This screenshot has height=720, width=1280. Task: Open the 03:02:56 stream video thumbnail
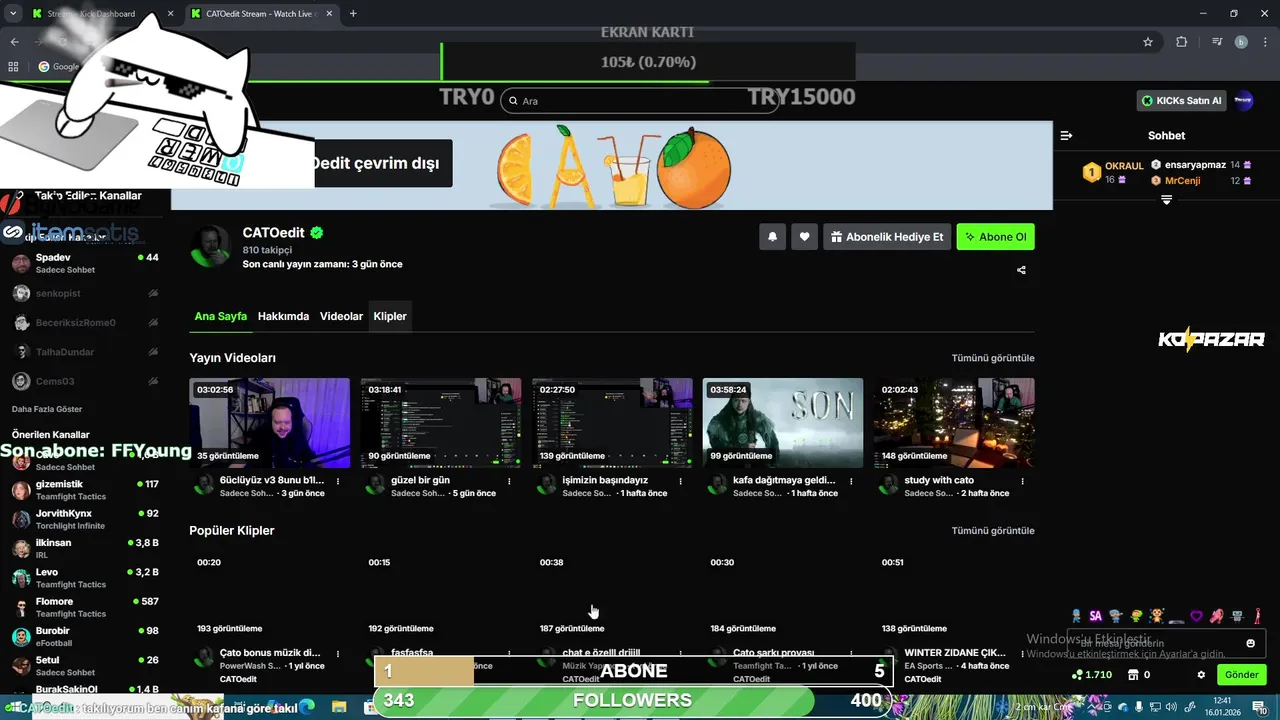[270, 423]
